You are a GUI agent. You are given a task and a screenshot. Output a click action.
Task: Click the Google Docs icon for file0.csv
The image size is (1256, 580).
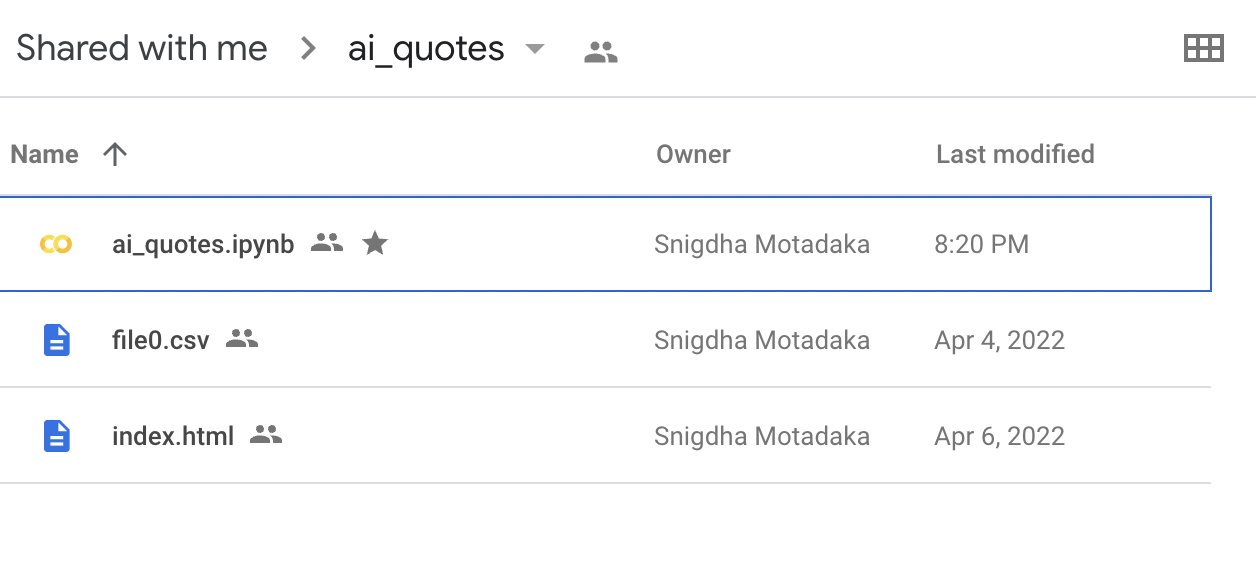[x=57, y=340]
